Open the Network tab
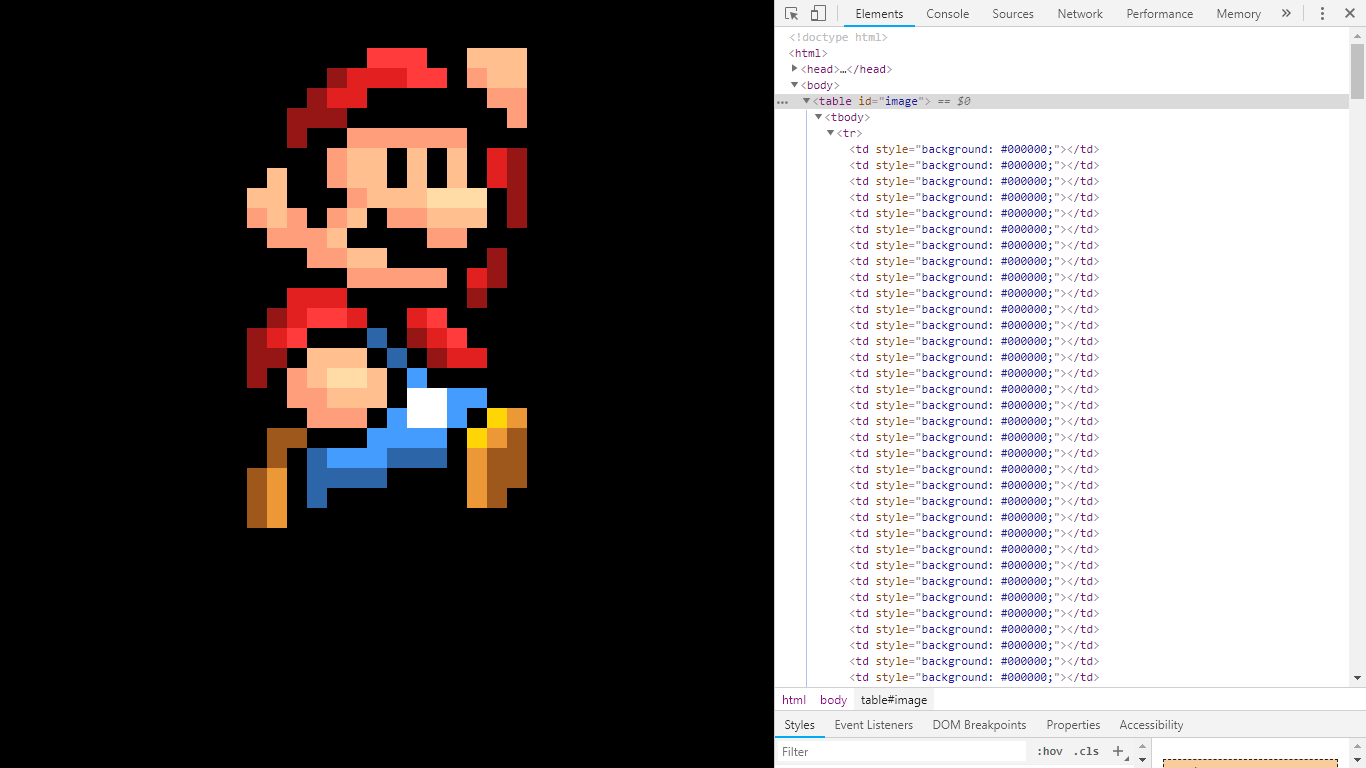 (1080, 14)
